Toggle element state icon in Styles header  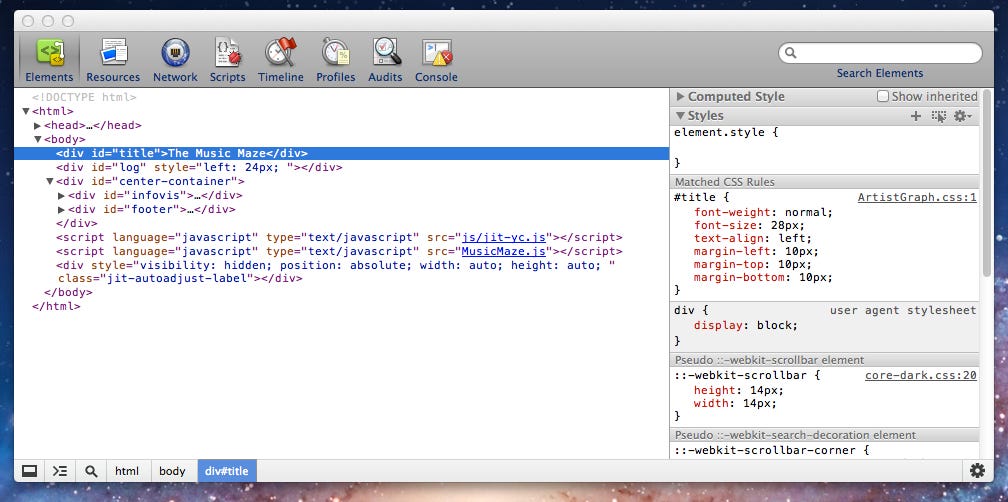coord(939,116)
